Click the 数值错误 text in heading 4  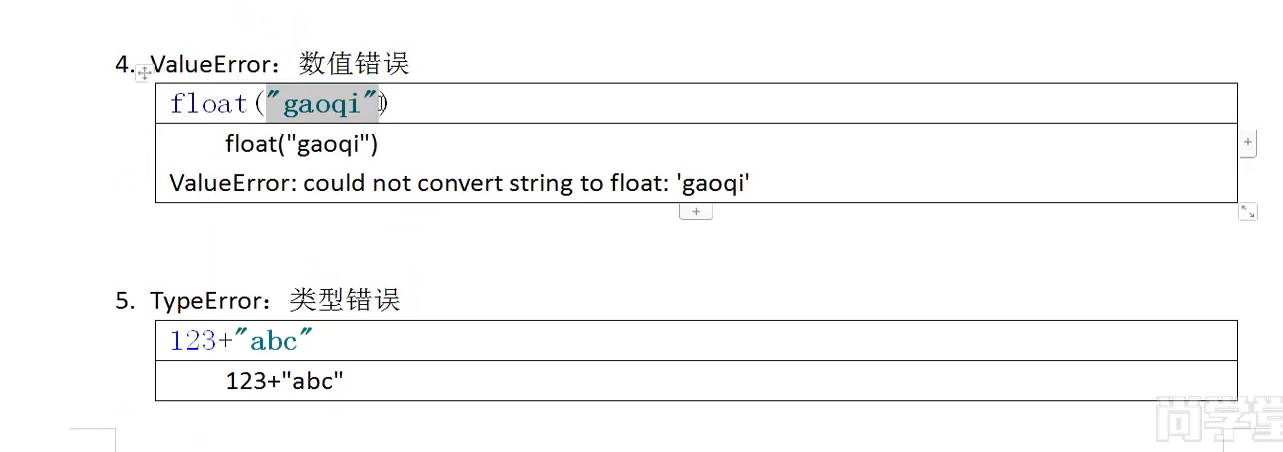[x=354, y=64]
